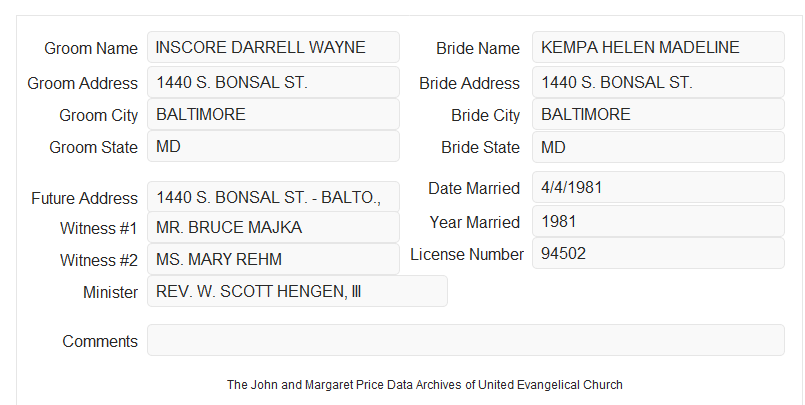Screen dimensions: 805x405
Task: Click the empty Comments field
Action: click(x=466, y=340)
